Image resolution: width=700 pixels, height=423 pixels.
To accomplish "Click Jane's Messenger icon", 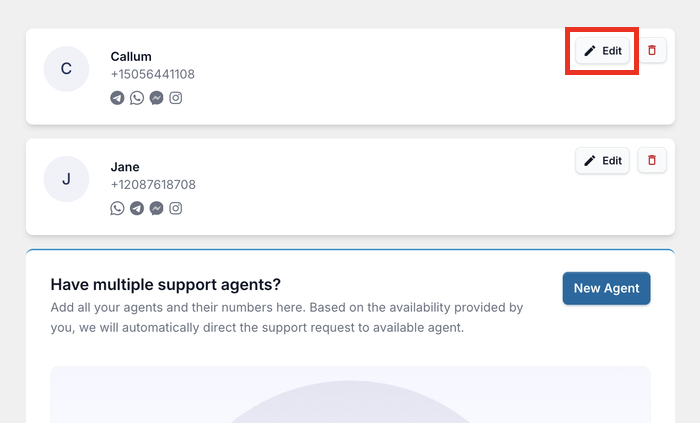I will [156, 208].
